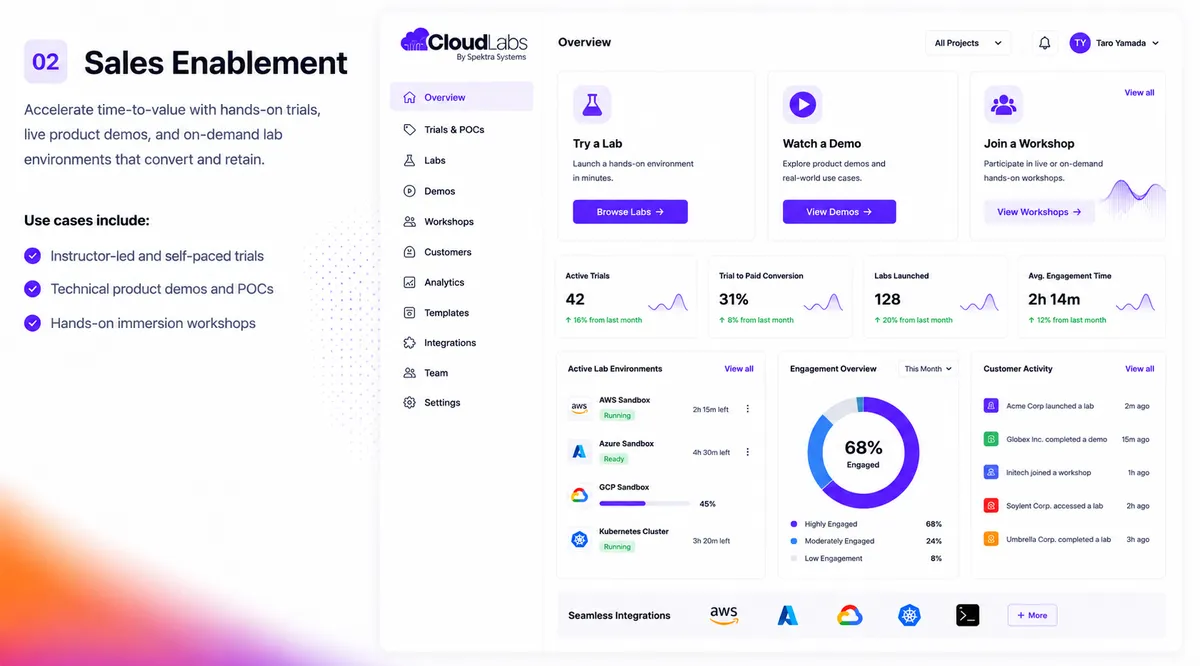Click the GCP Sandbox logo icon

[x=579, y=496]
